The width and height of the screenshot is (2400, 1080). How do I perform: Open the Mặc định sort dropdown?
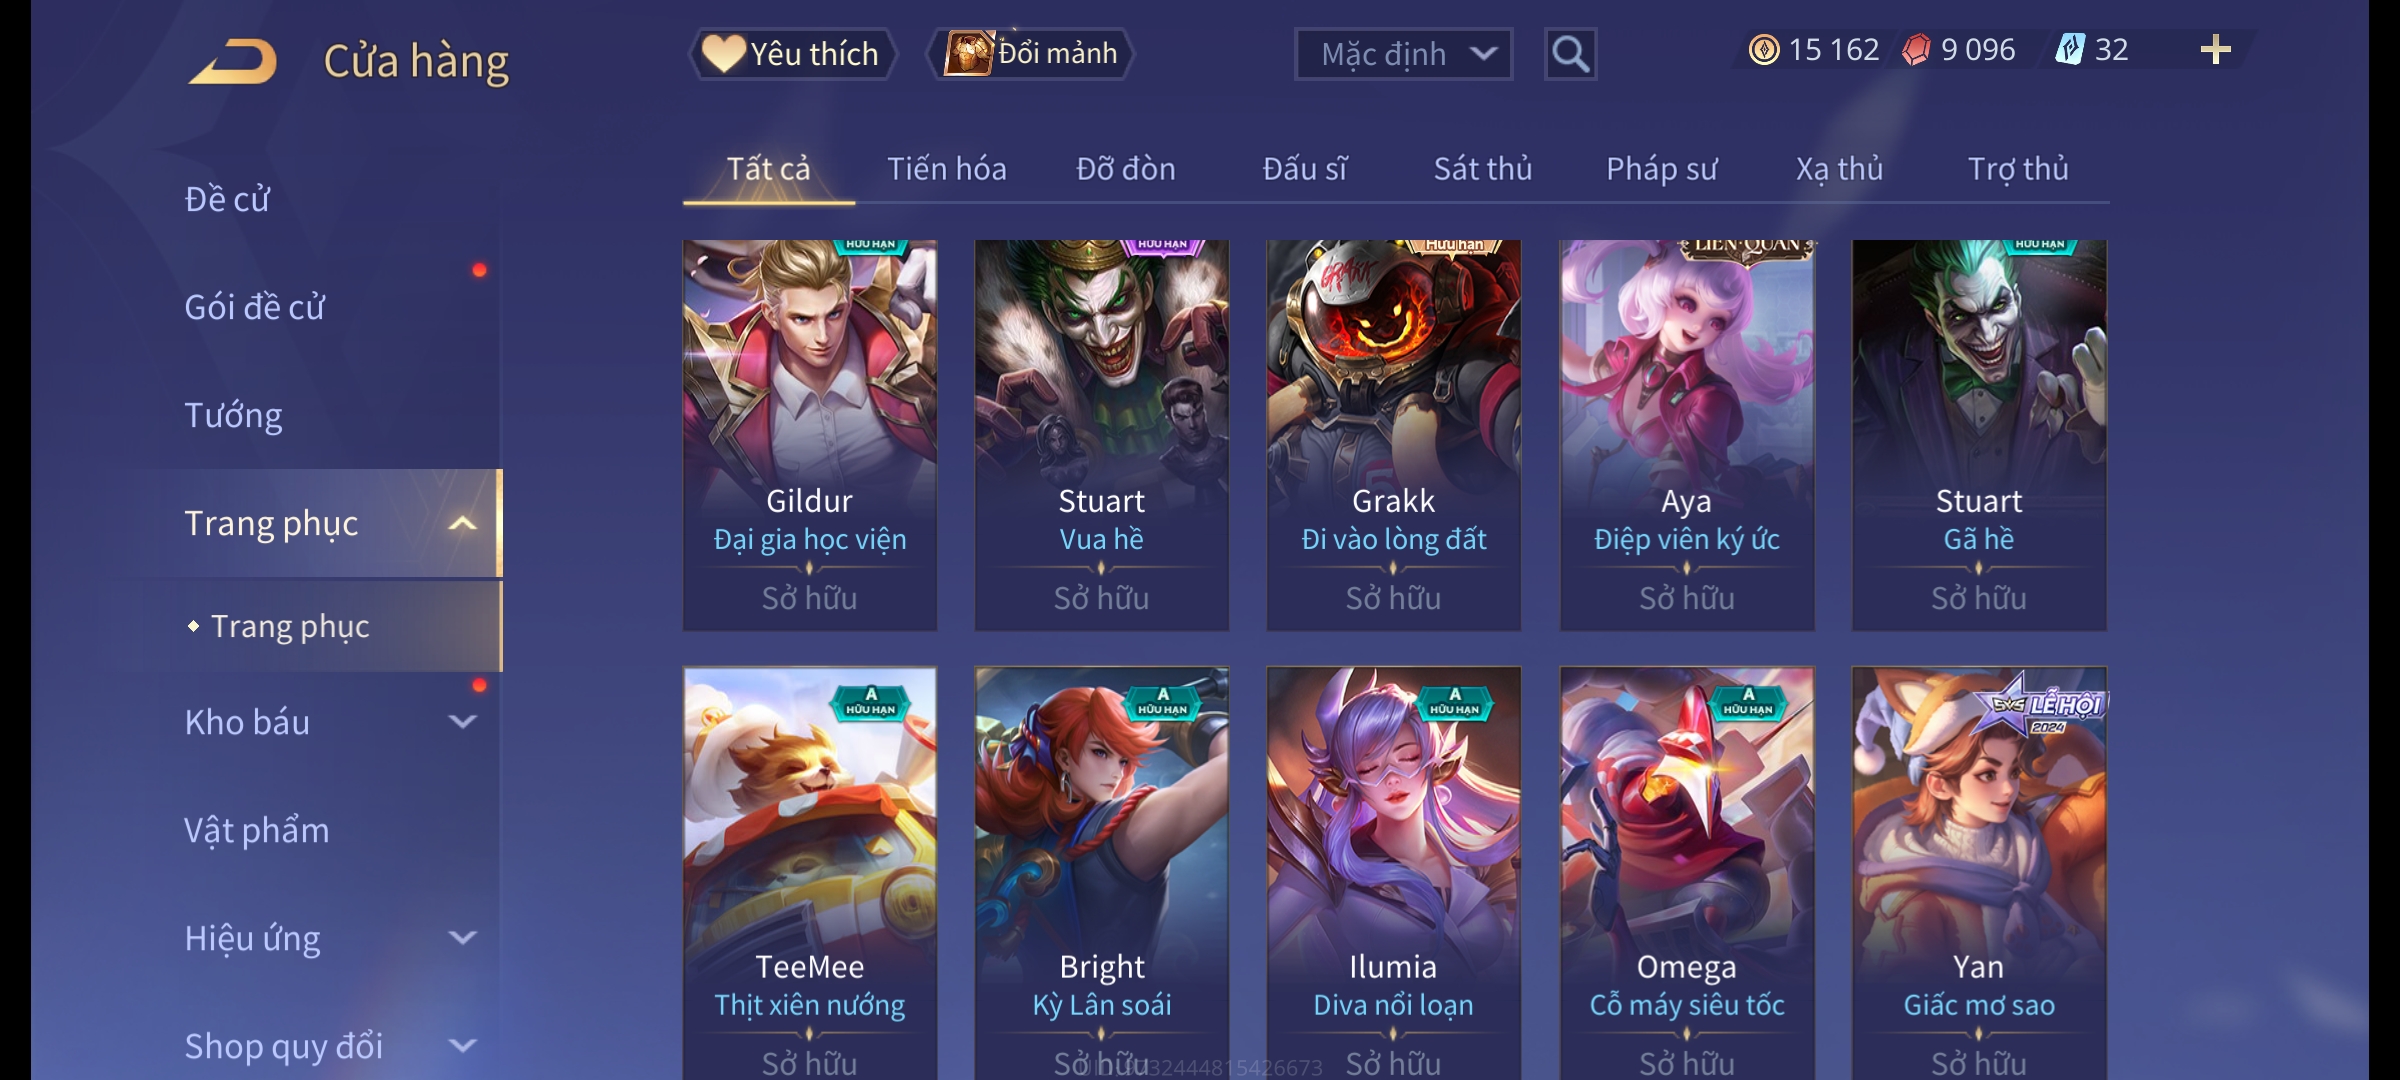point(1403,54)
